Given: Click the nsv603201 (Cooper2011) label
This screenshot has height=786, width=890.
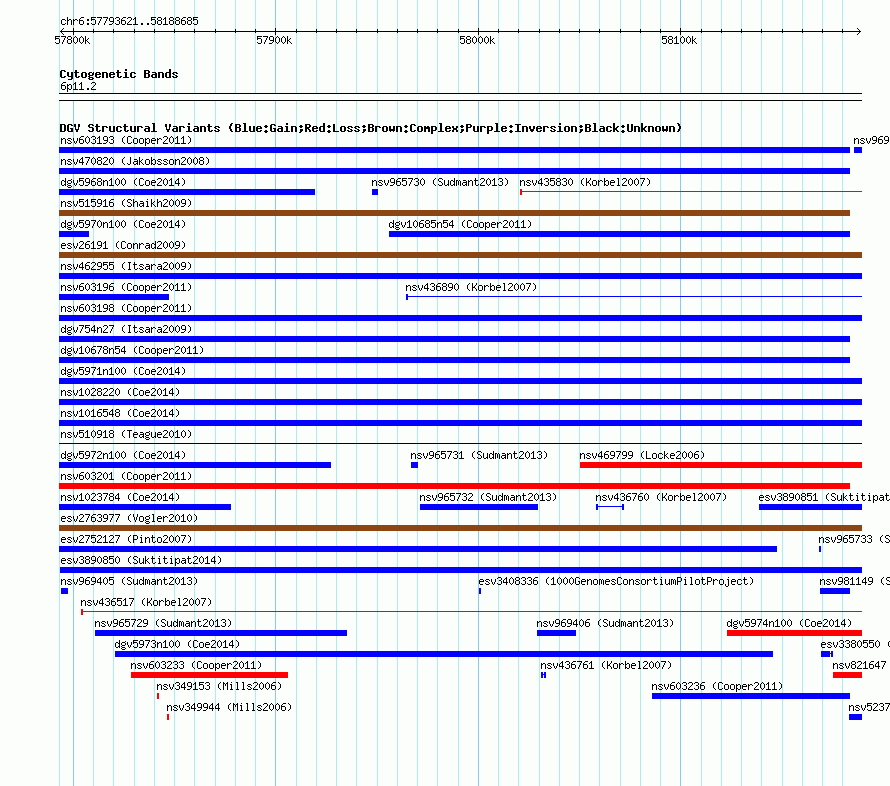Looking at the screenshot, I should click(126, 476).
